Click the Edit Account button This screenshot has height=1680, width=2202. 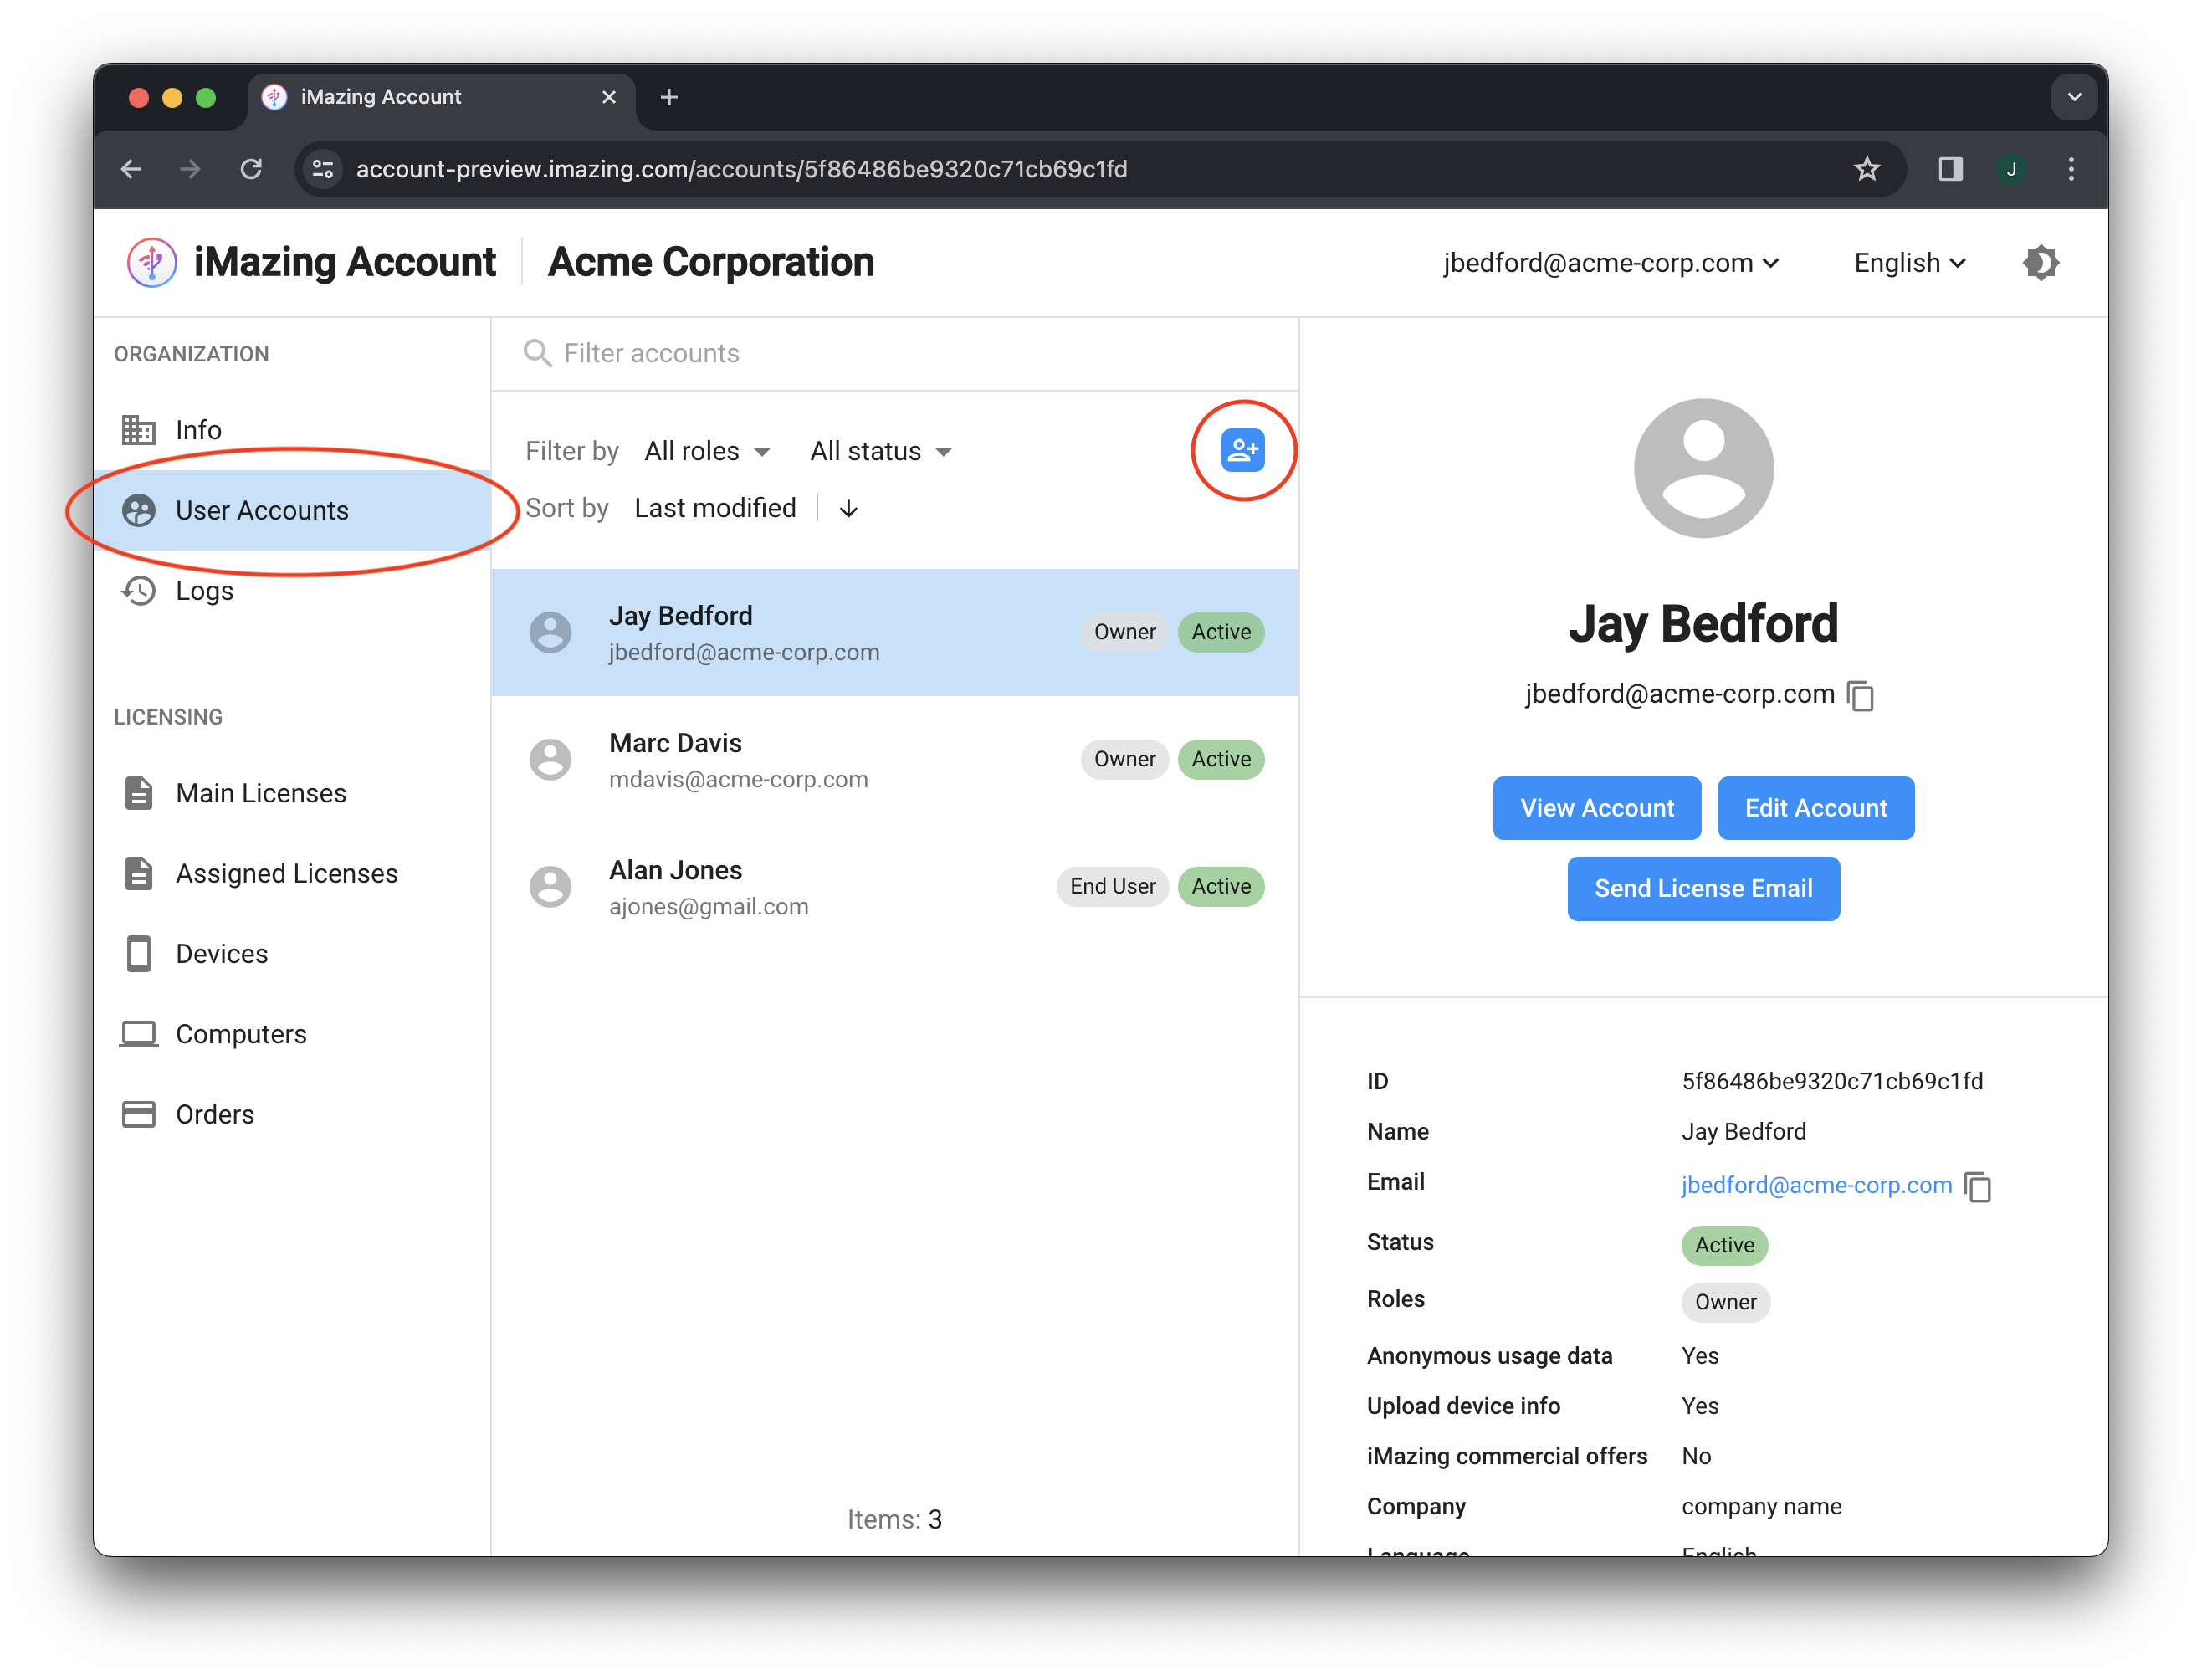point(1816,808)
